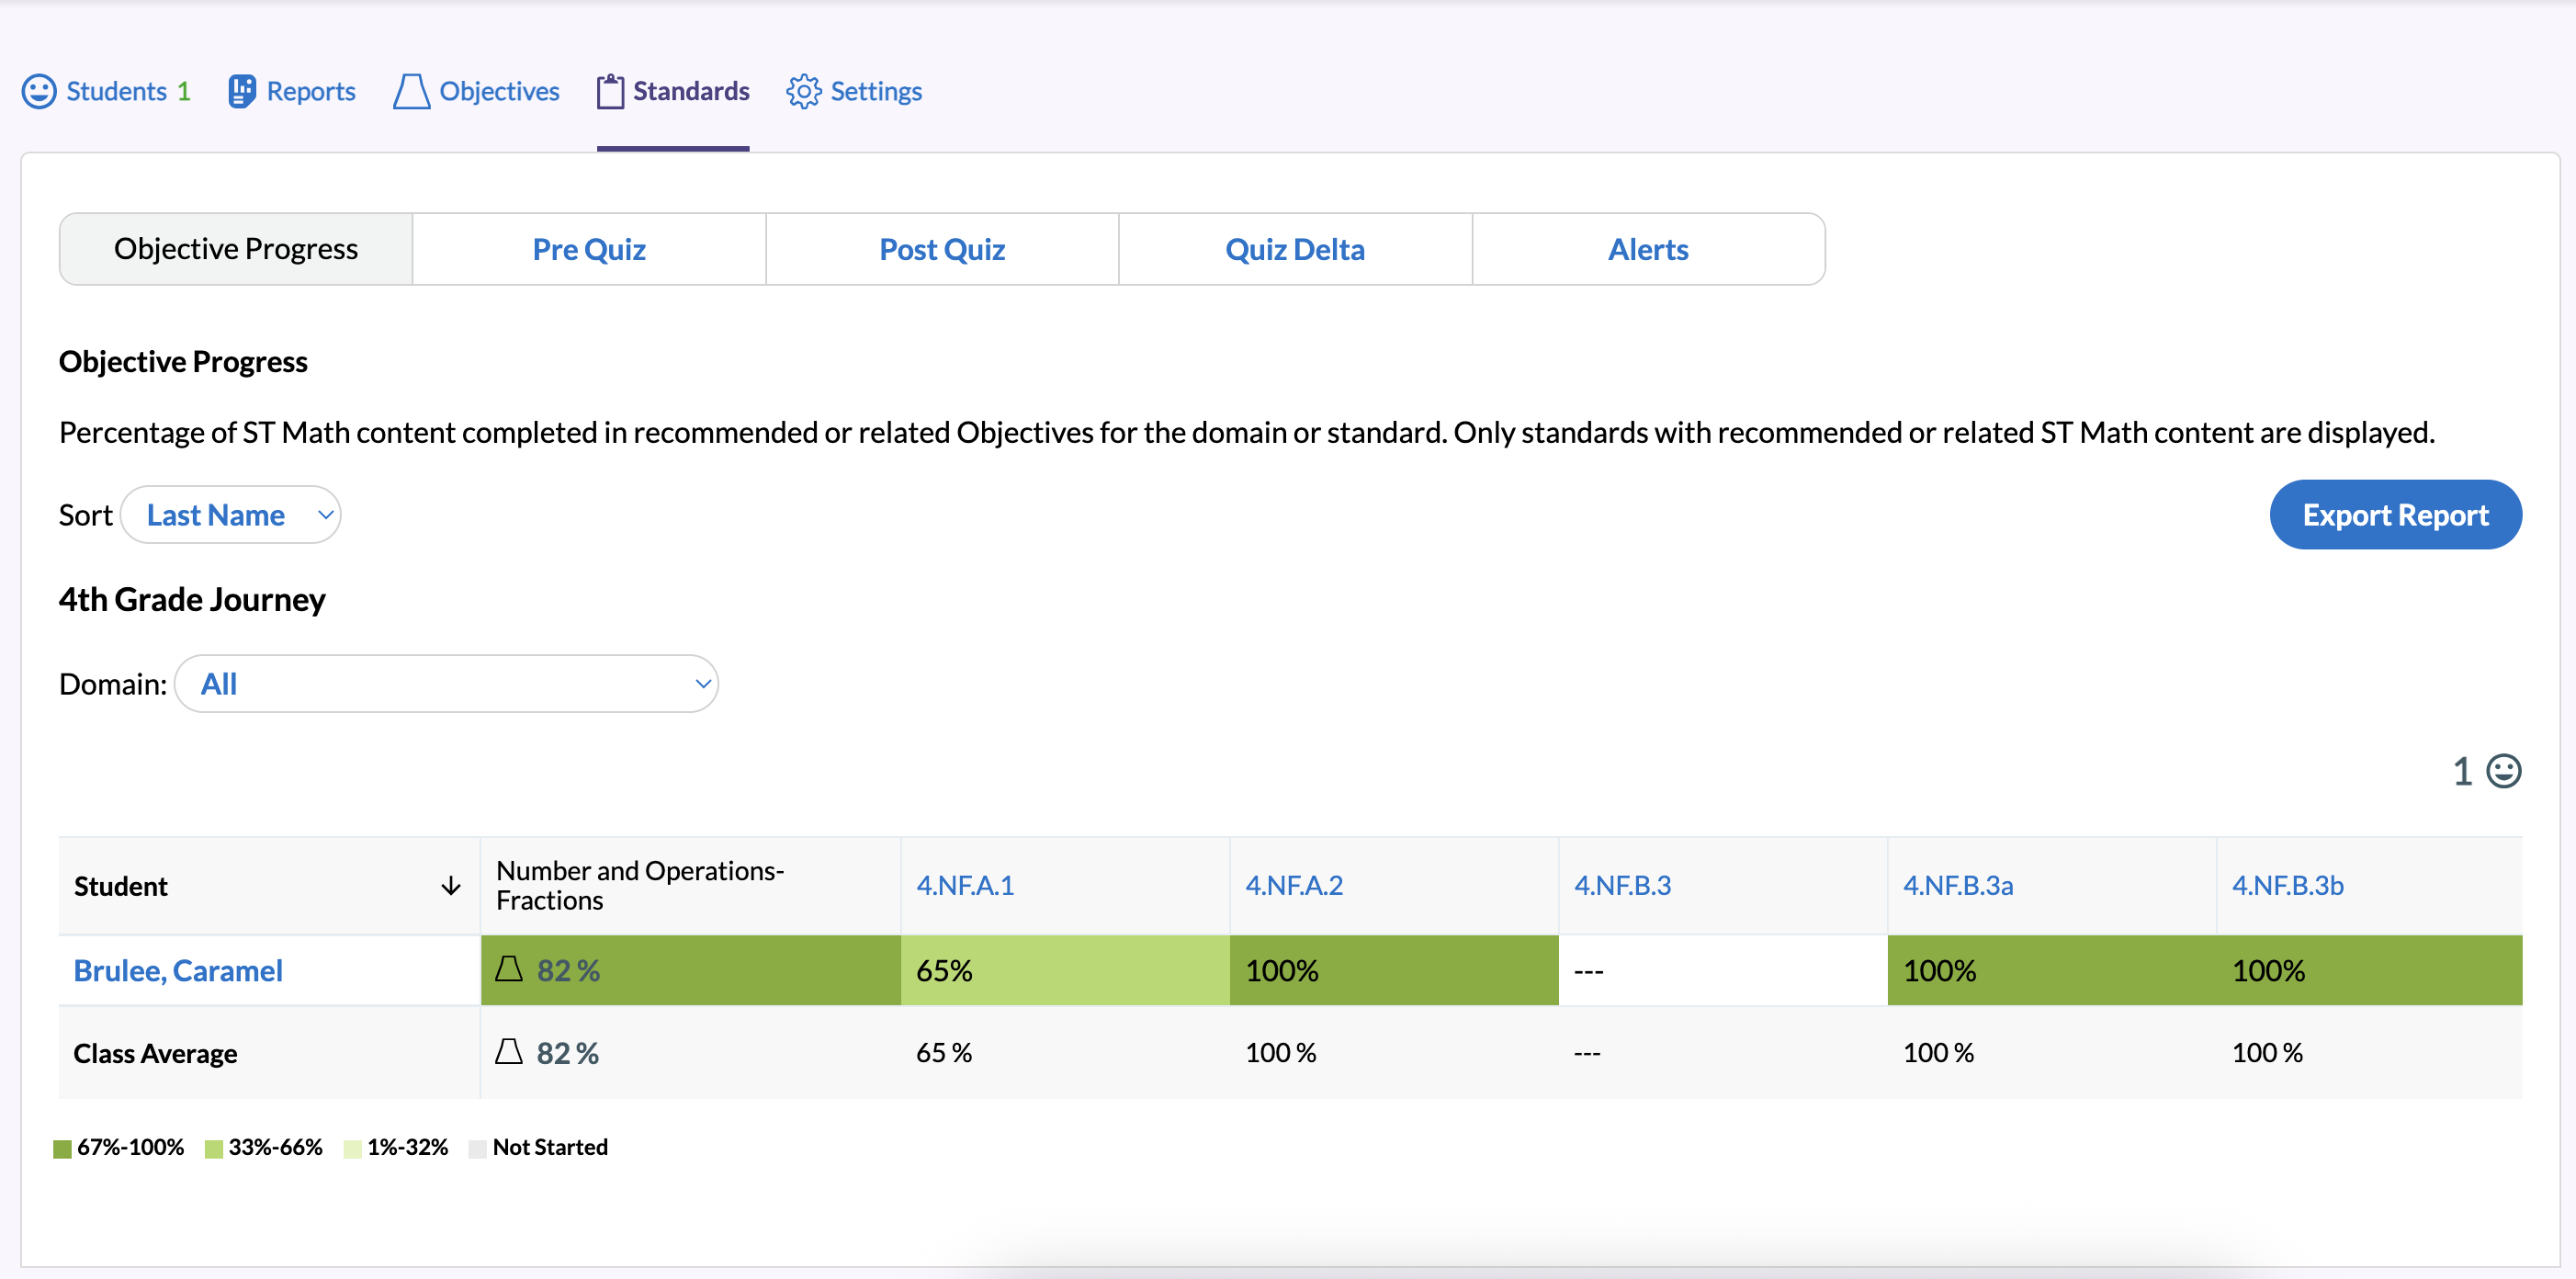Click the Standards clipboard icon
The height and width of the screenshot is (1279, 2576).
[x=610, y=91]
